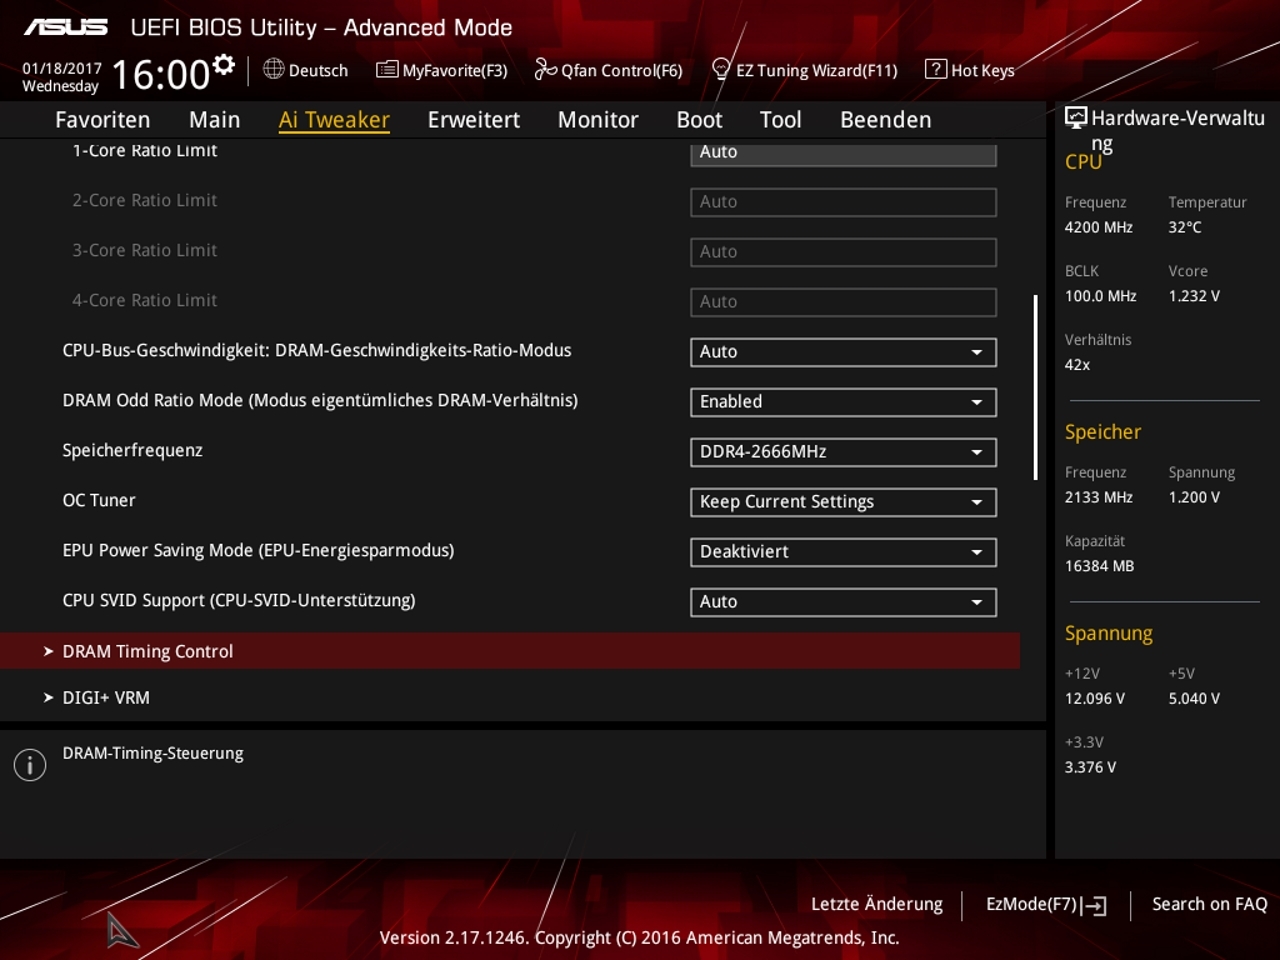Open CPU SVID Support dropdown
The height and width of the screenshot is (960, 1280).
coord(843,602)
